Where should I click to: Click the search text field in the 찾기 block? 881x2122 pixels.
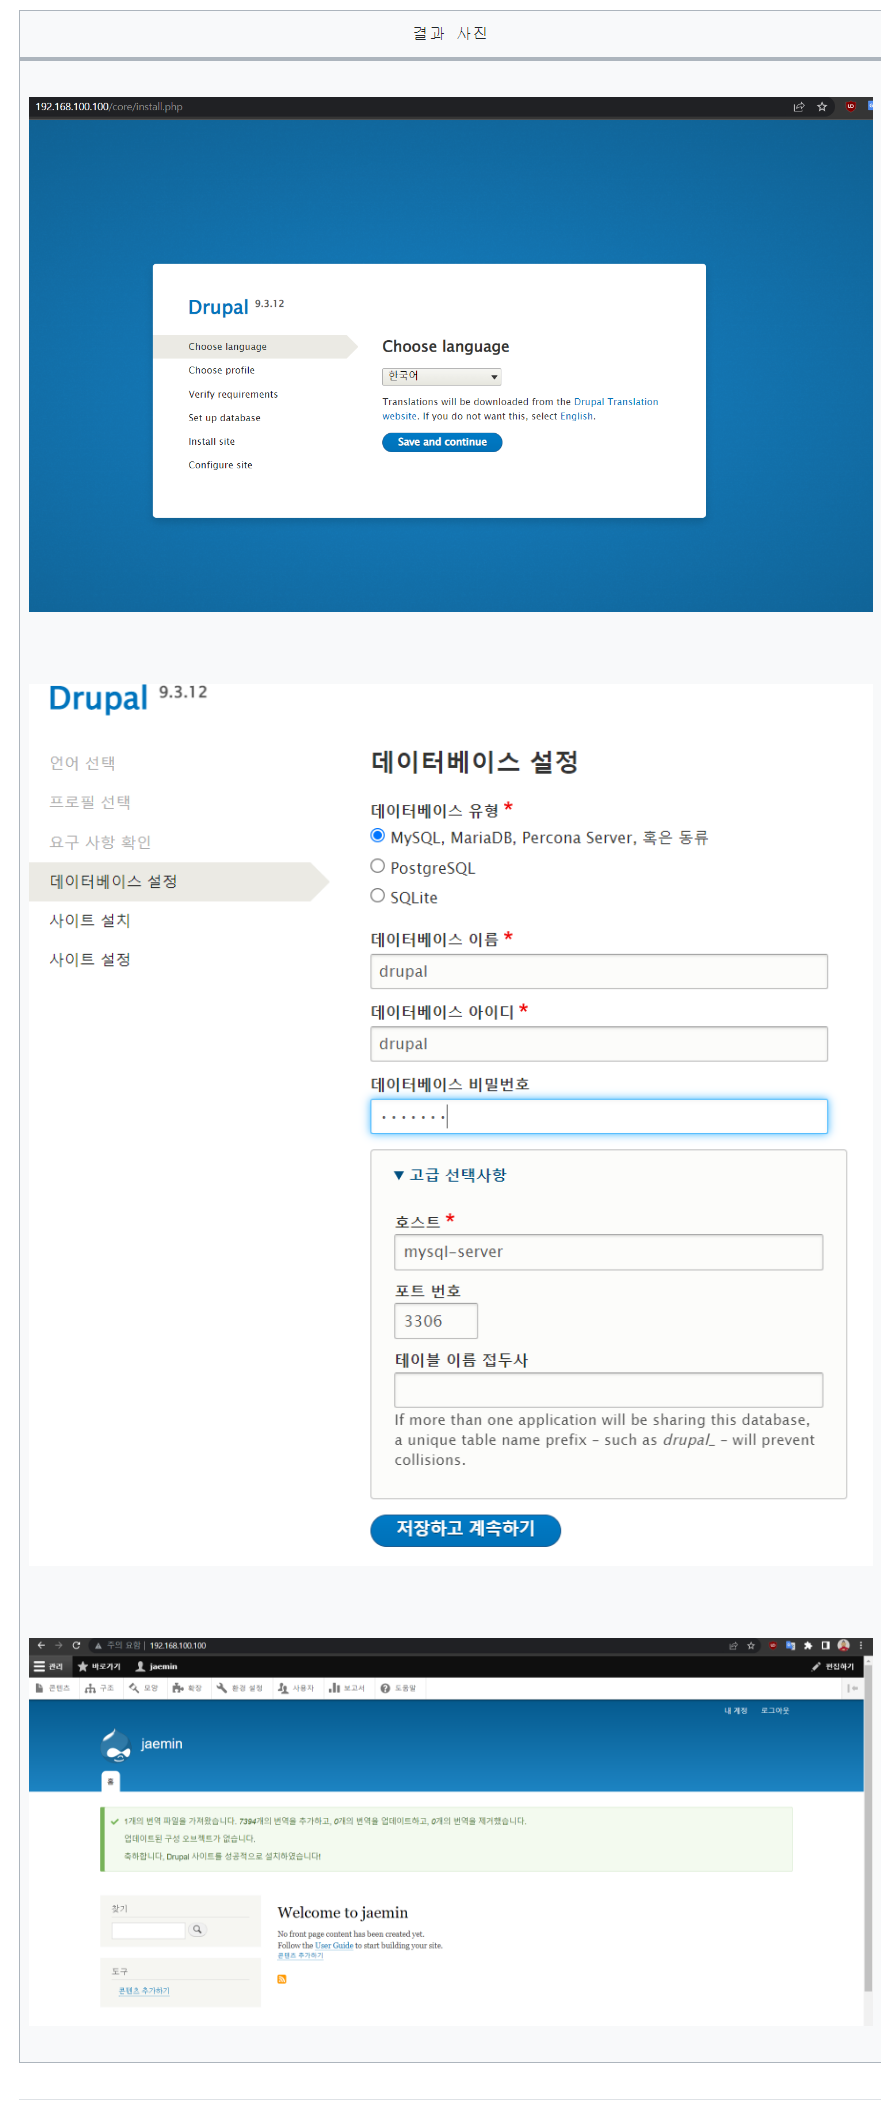click(149, 1930)
